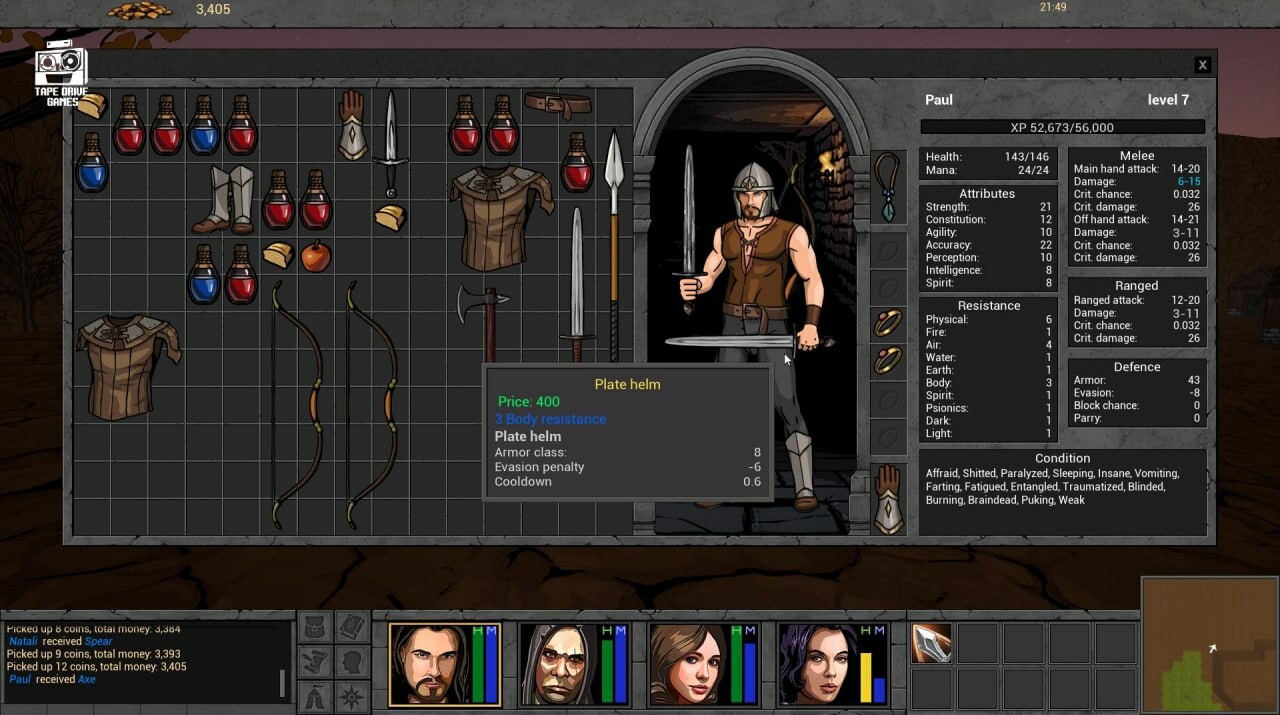Close the inventory window with the X

click(x=1202, y=64)
